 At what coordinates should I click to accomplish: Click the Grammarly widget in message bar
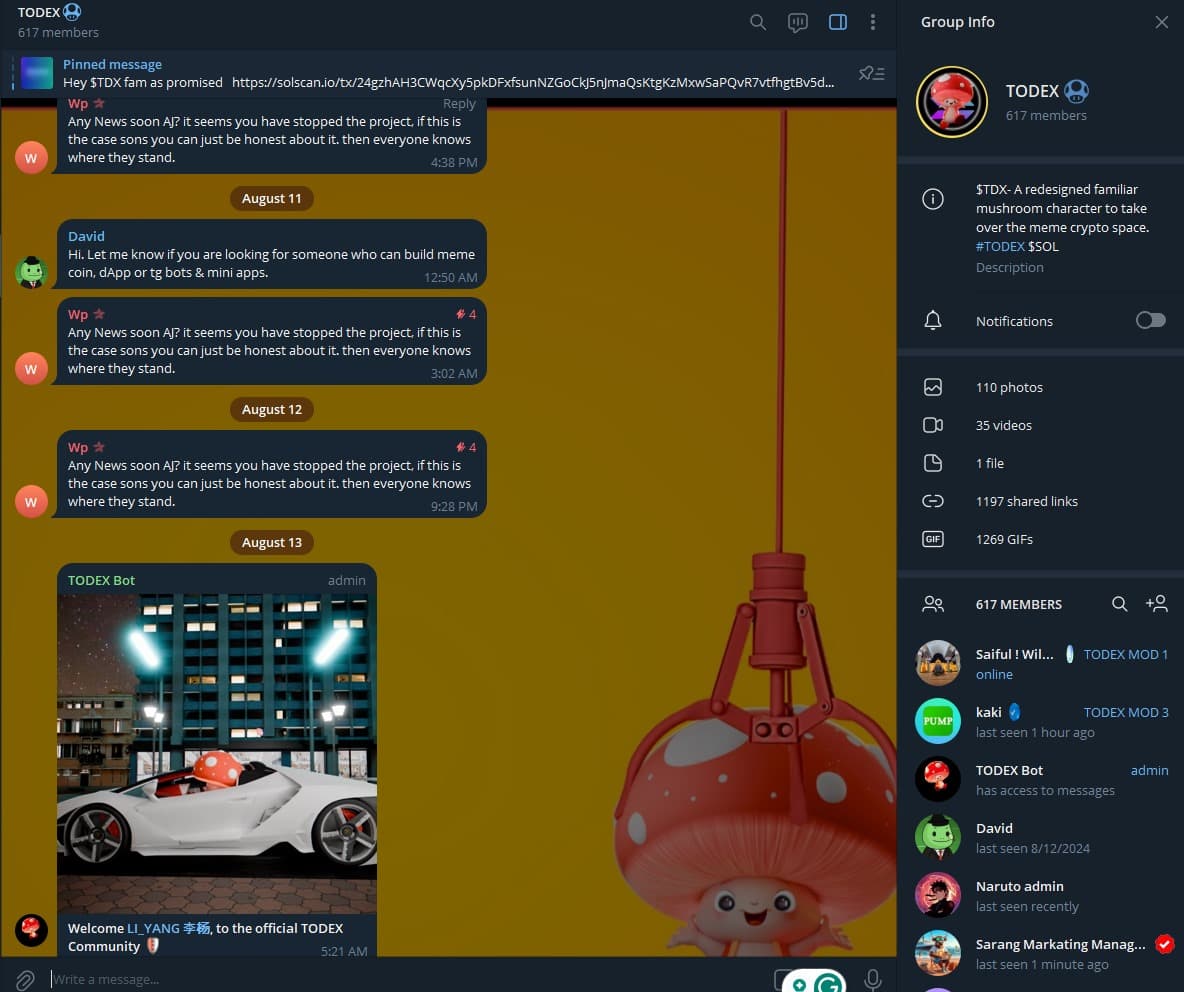[813, 981]
